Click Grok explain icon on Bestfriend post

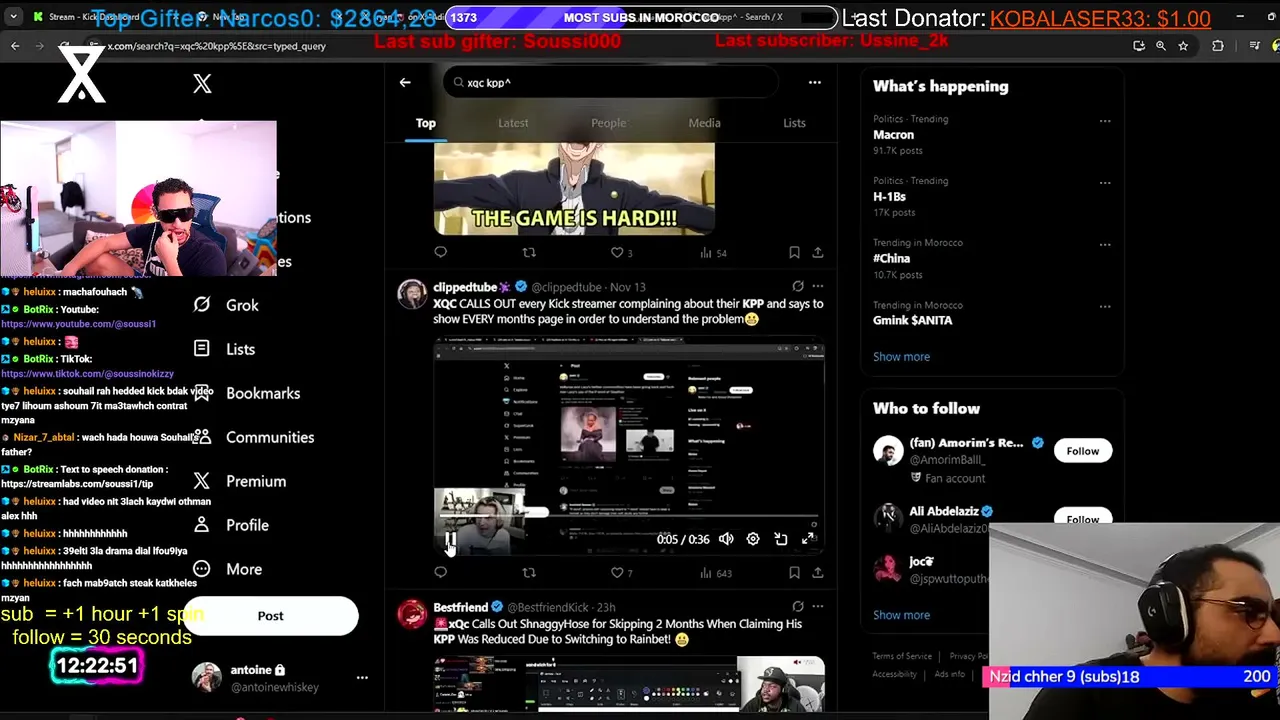797,607
